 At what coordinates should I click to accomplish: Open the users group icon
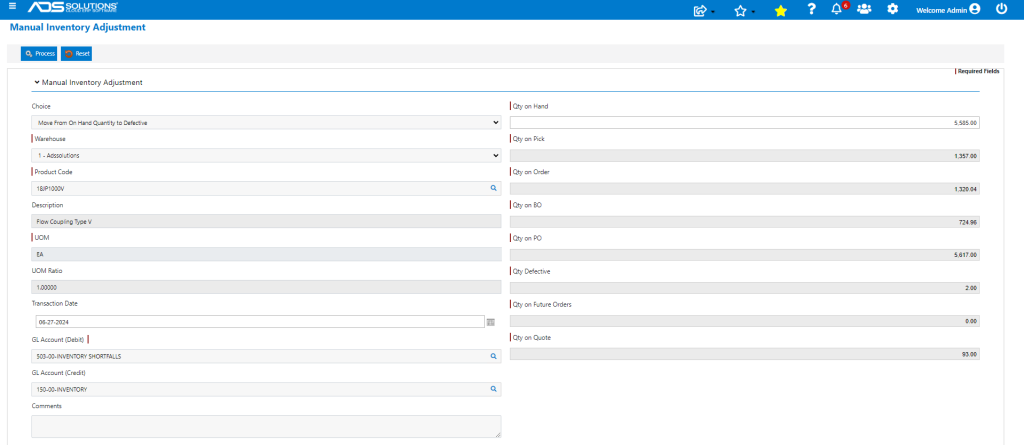click(x=864, y=9)
